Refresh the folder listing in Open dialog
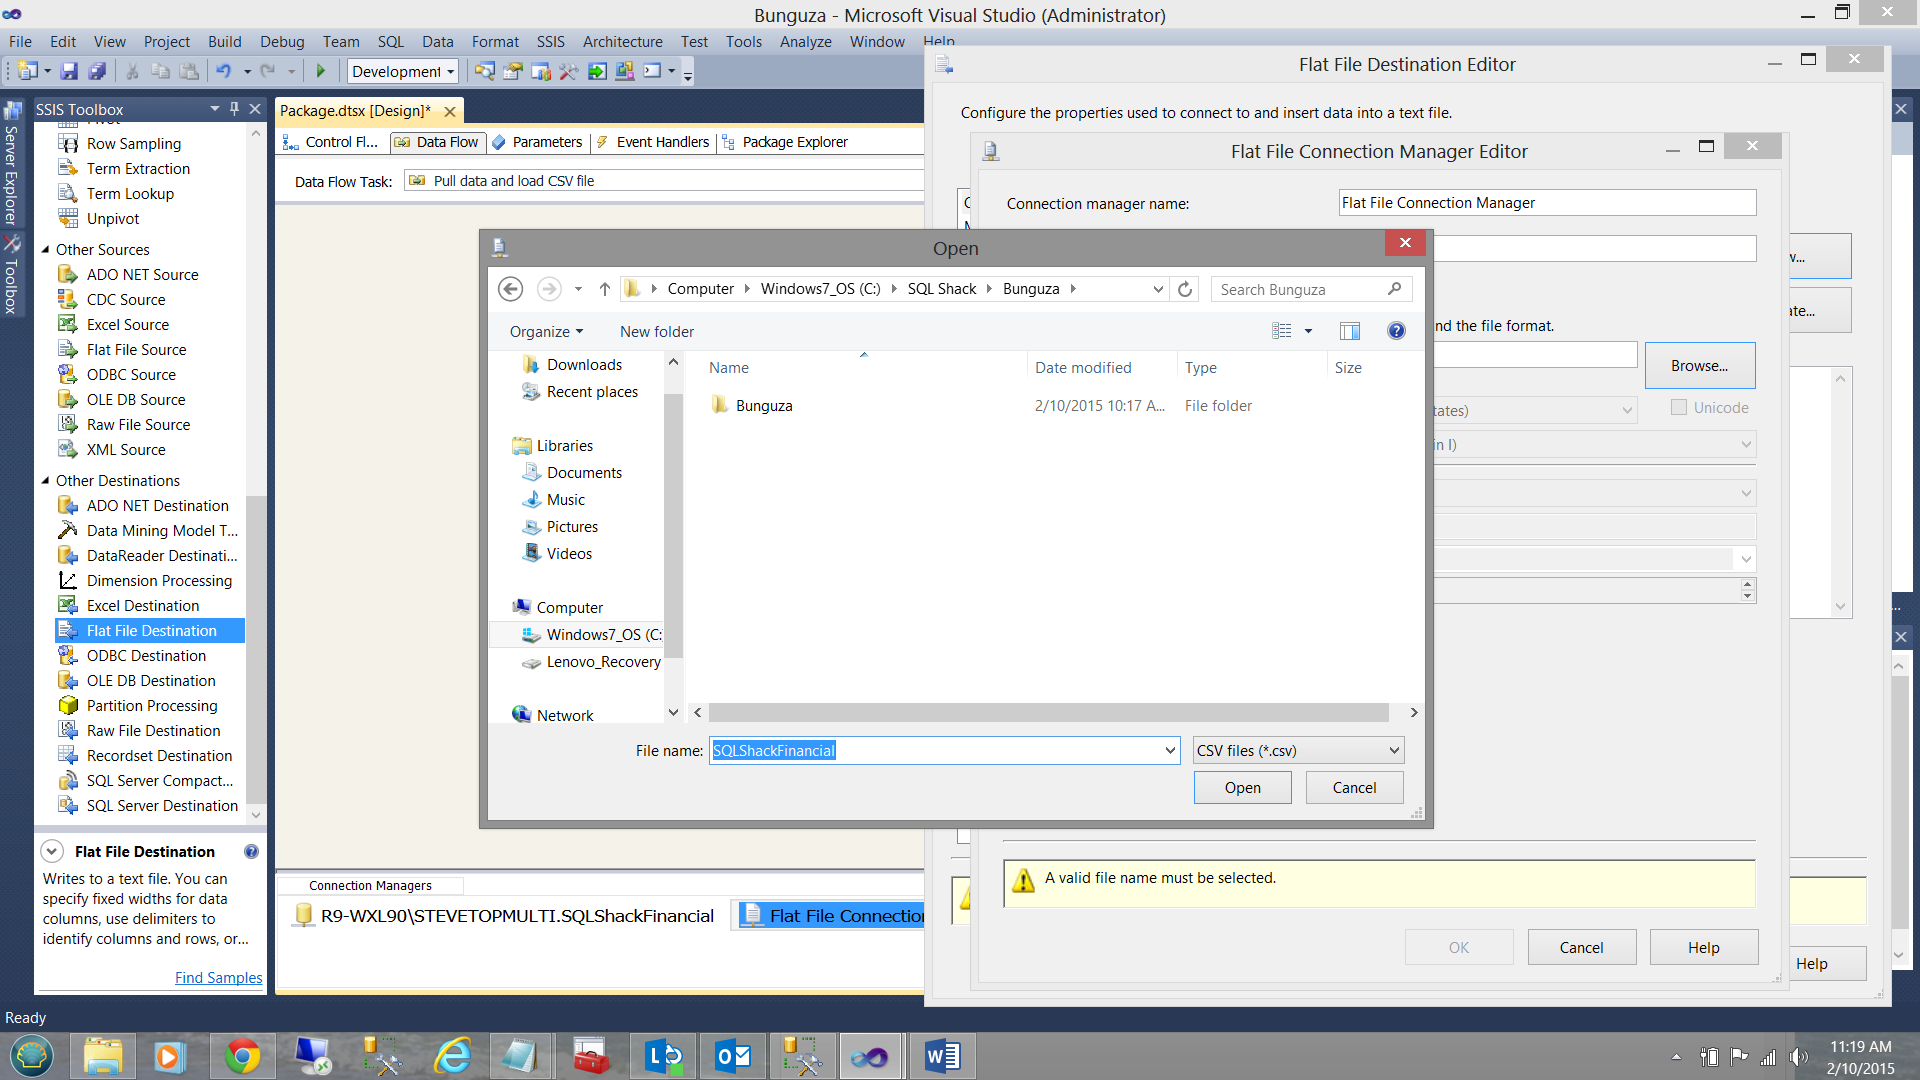 click(x=1185, y=289)
